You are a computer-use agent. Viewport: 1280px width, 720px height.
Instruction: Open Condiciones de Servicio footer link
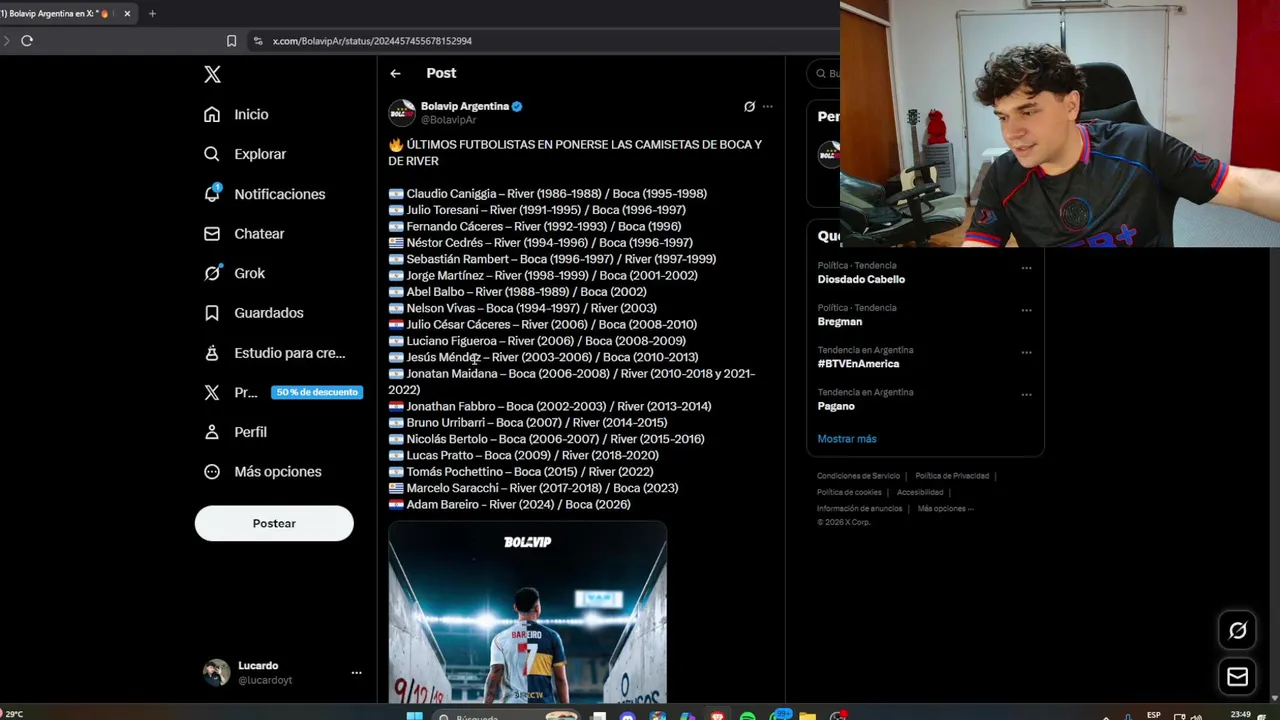pos(858,476)
